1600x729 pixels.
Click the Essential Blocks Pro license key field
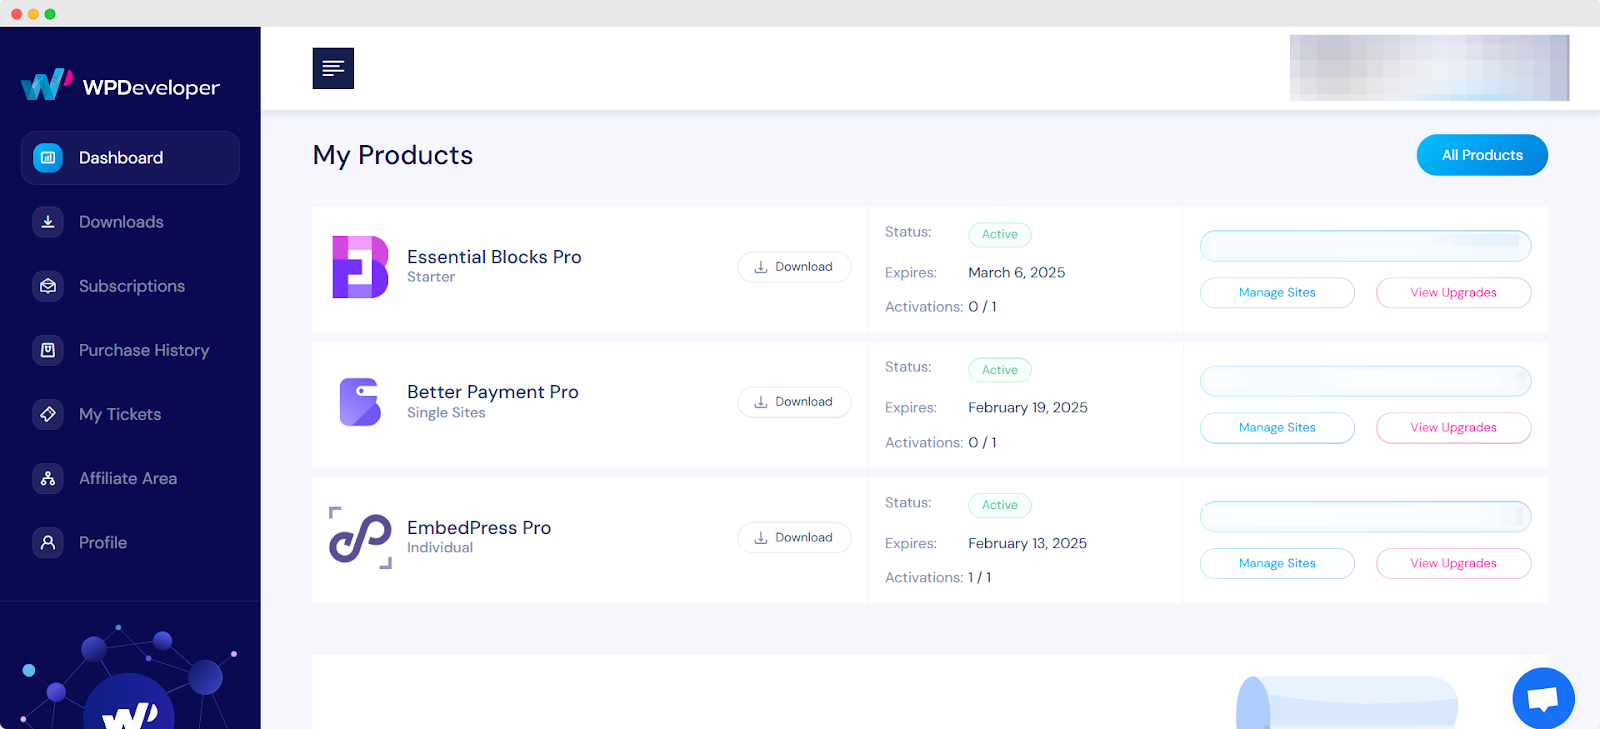click(x=1365, y=246)
